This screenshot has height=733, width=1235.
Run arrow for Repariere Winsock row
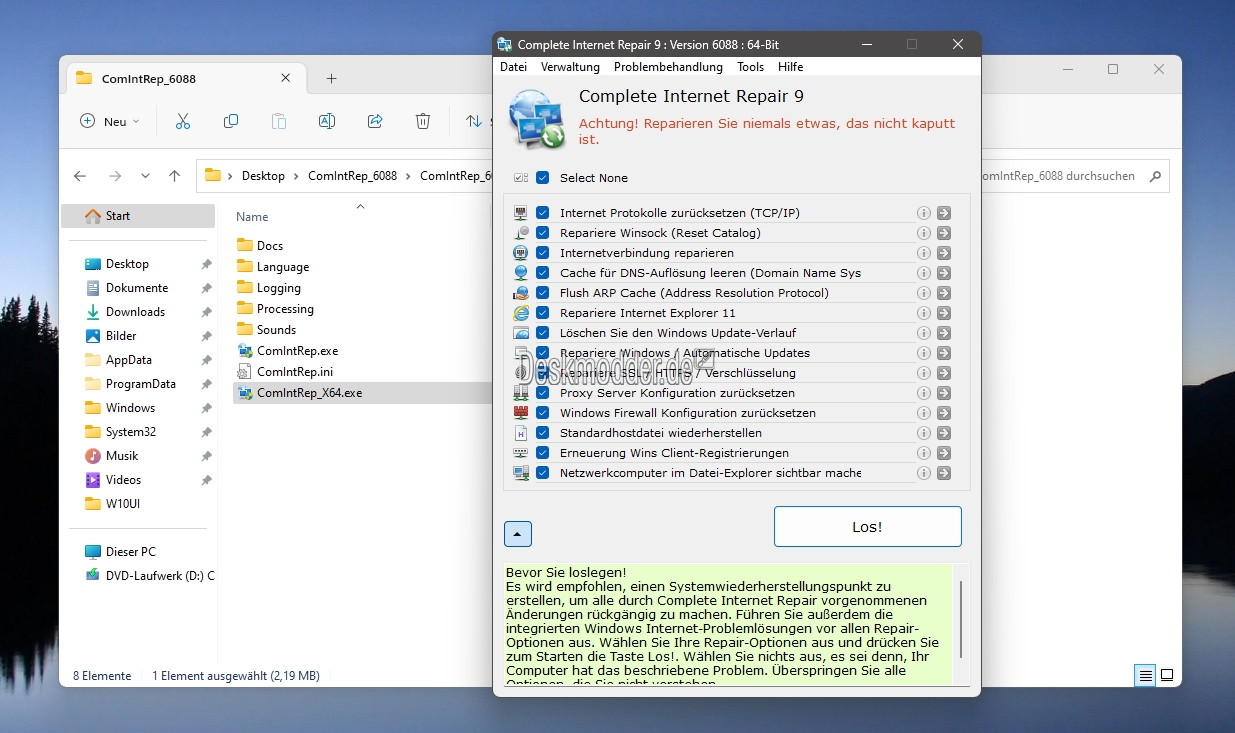pyautogui.click(x=944, y=233)
